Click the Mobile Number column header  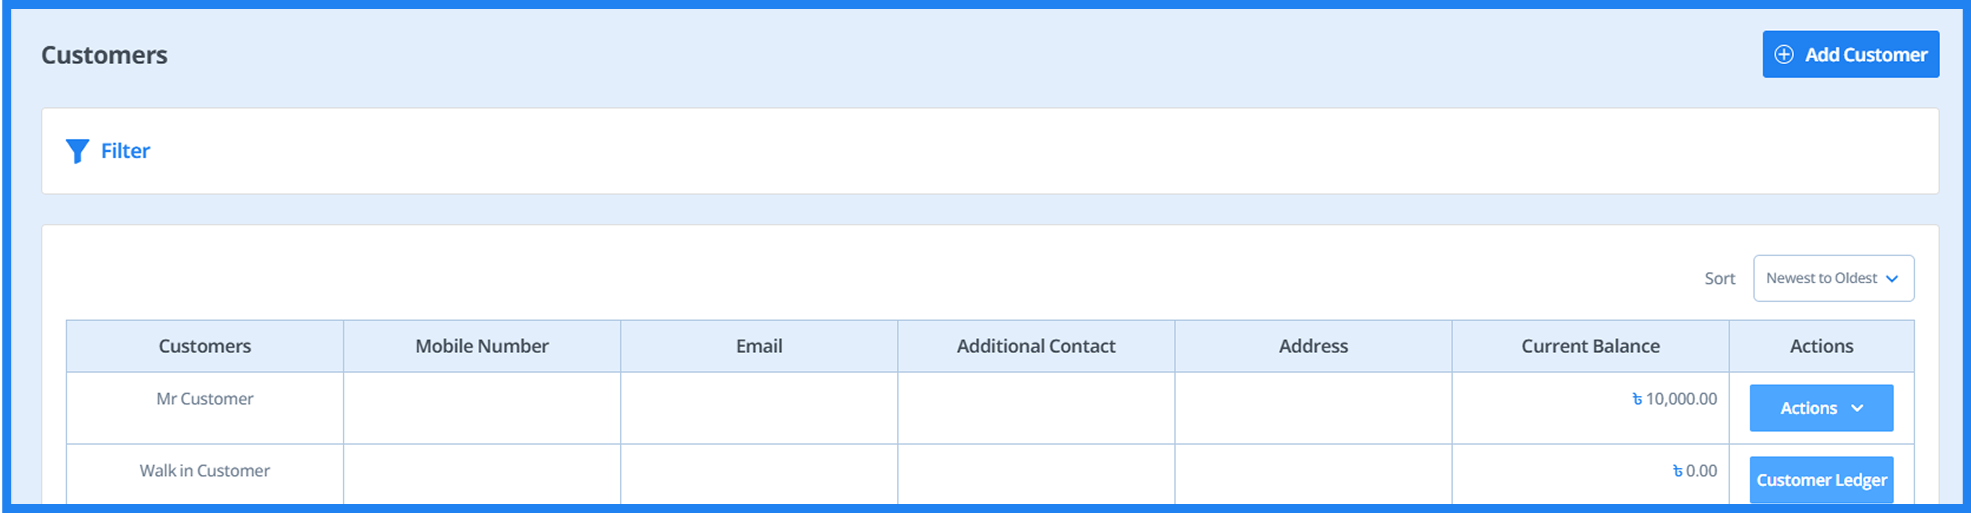(482, 346)
